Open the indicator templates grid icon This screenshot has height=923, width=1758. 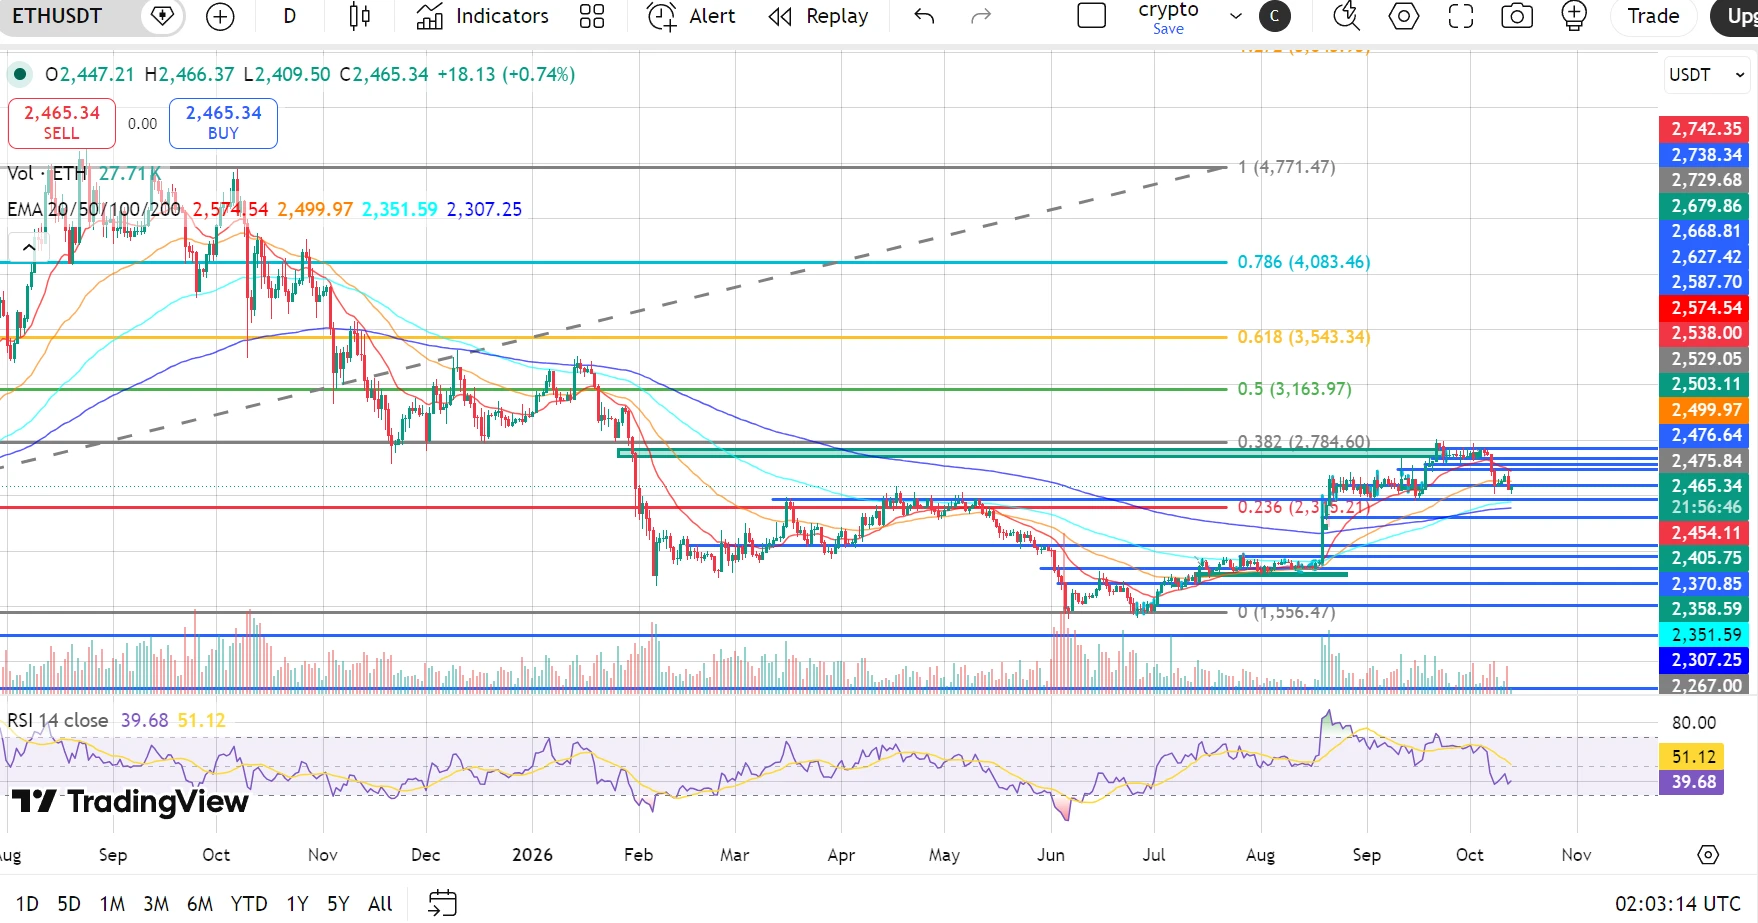coord(592,16)
